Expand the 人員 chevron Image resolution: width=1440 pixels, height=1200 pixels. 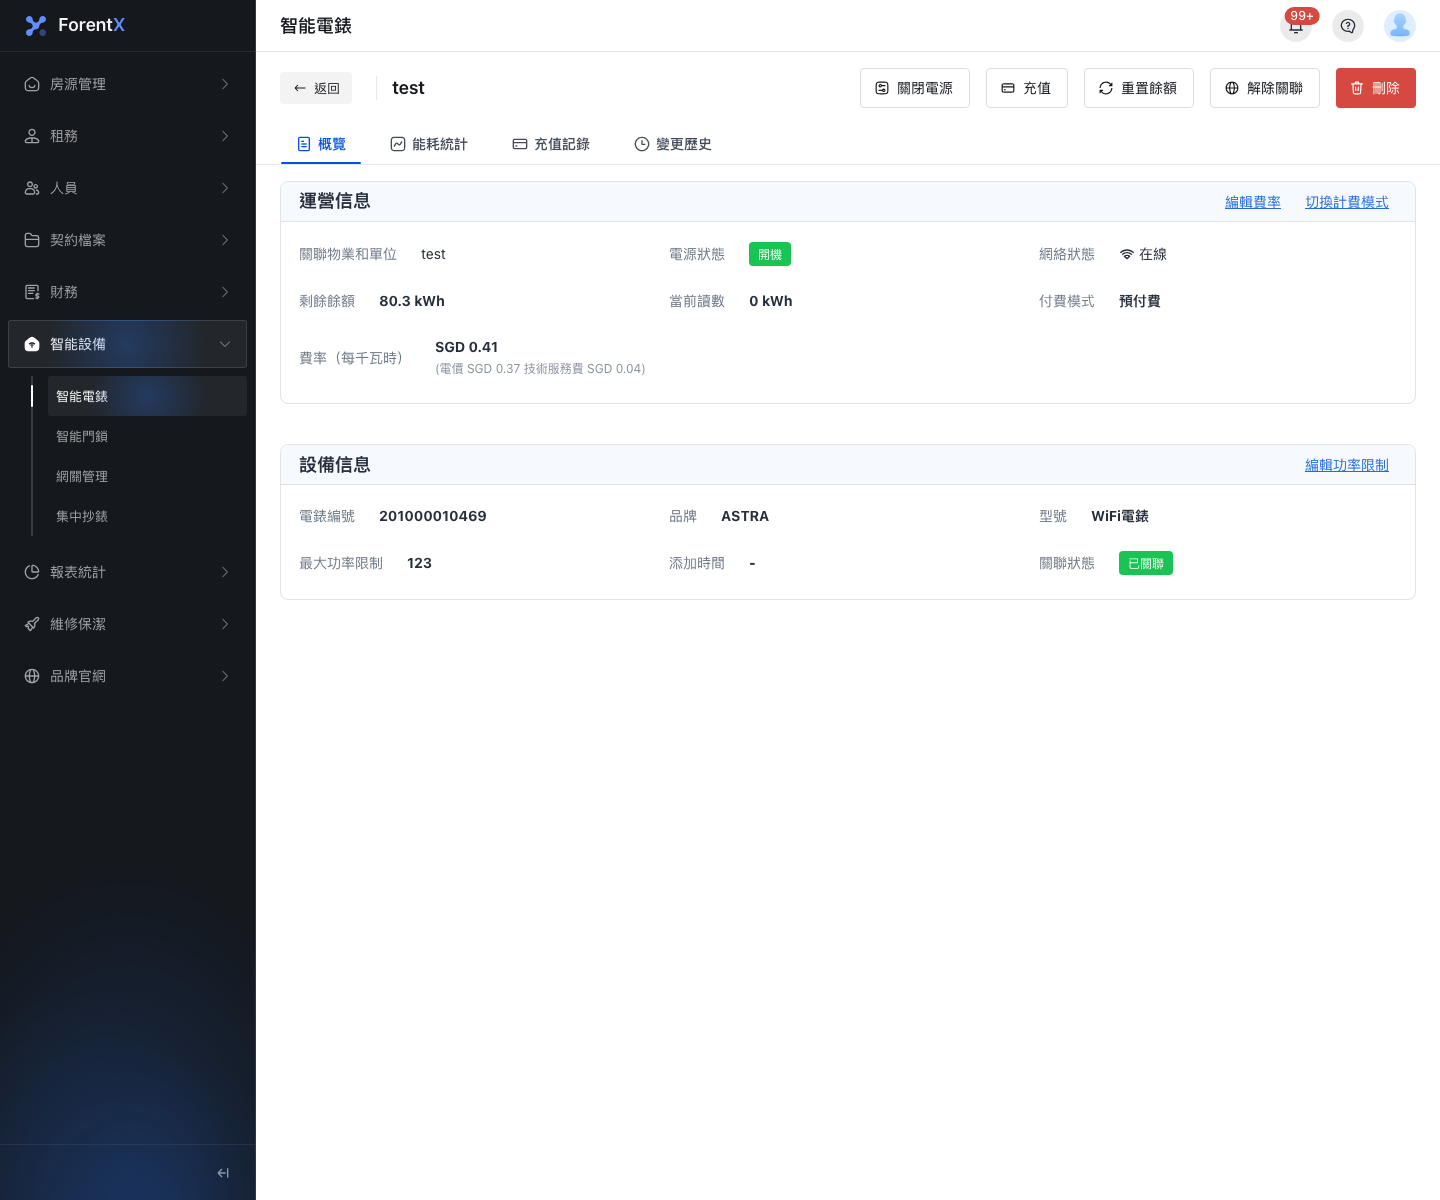tap(225, 188)
